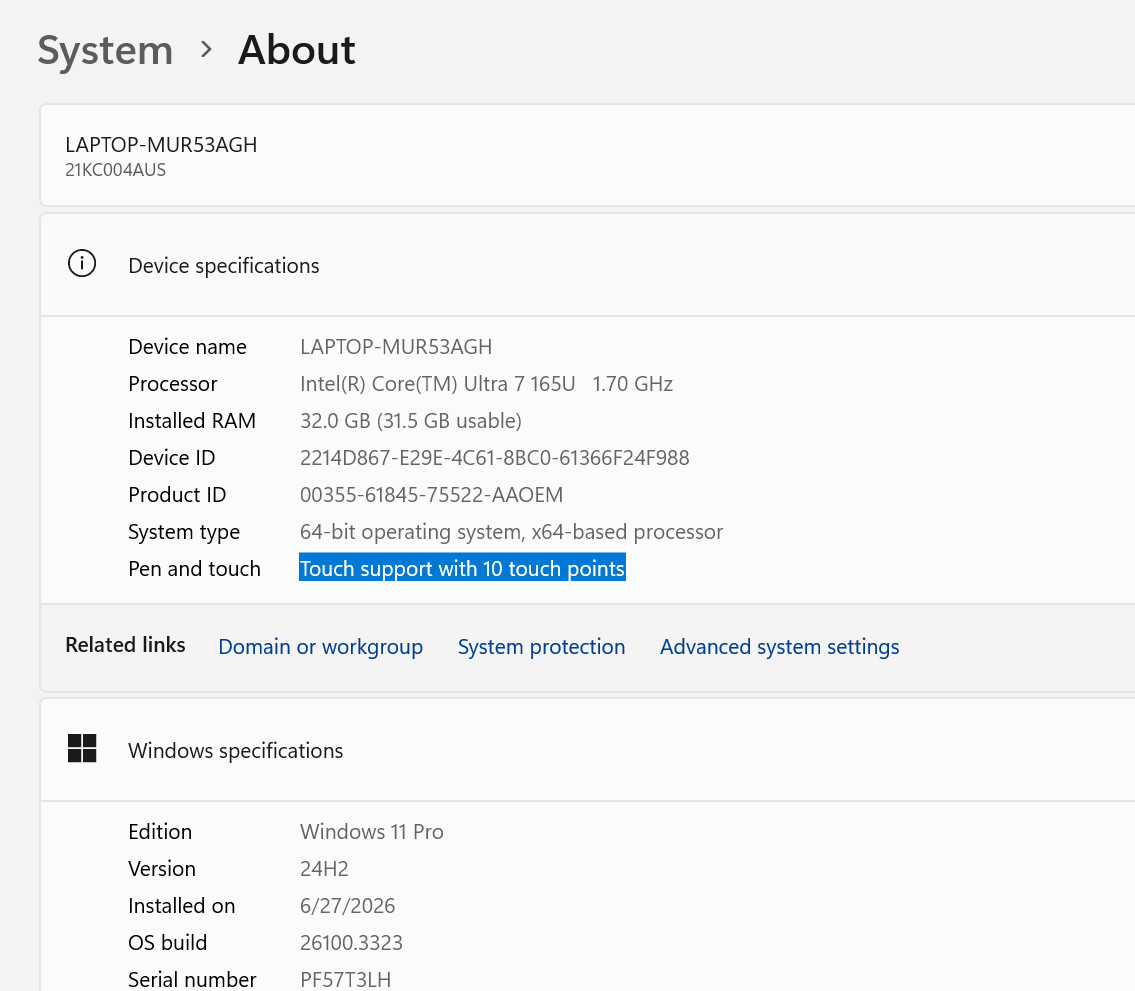Click the Installed on label
This screenshot has height=991, width=1135.
pyautogui.click(x=182, y=906)
